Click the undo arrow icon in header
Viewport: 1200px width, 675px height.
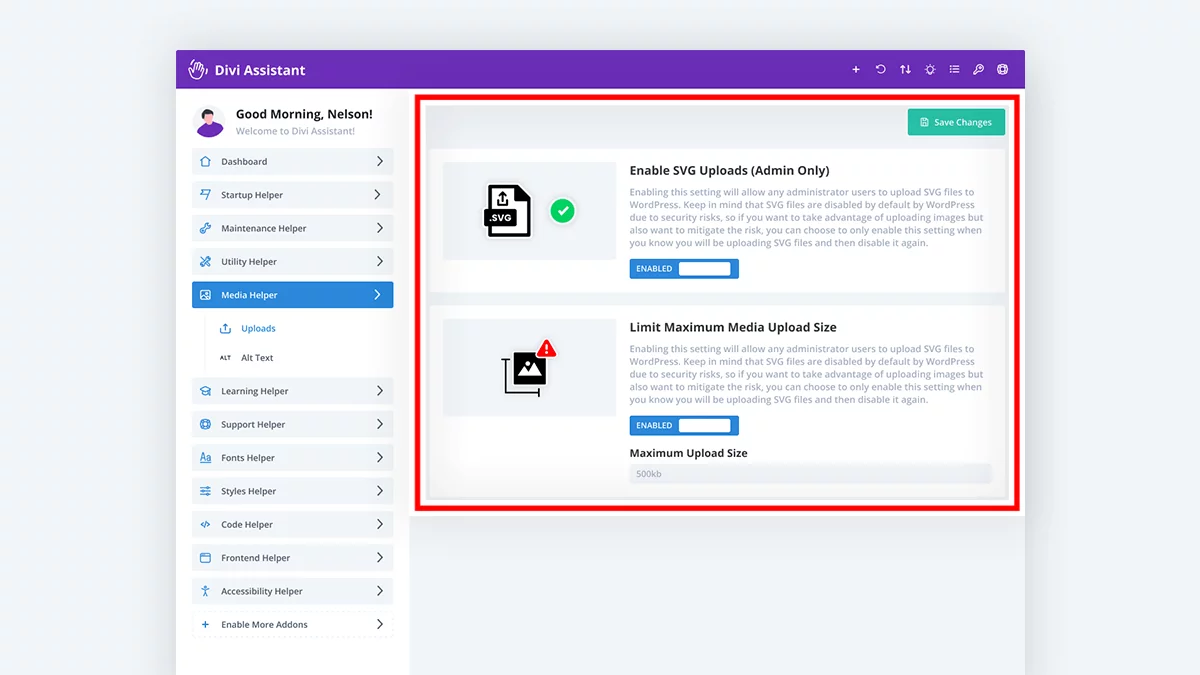pyautogui.click(x=880, y=70)
